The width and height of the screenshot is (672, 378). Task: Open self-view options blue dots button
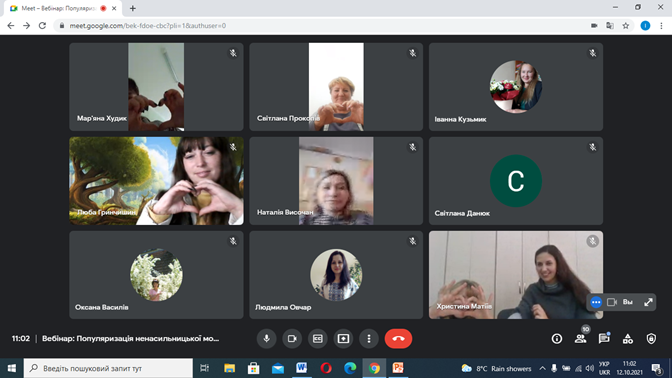(x=596, y=302)
